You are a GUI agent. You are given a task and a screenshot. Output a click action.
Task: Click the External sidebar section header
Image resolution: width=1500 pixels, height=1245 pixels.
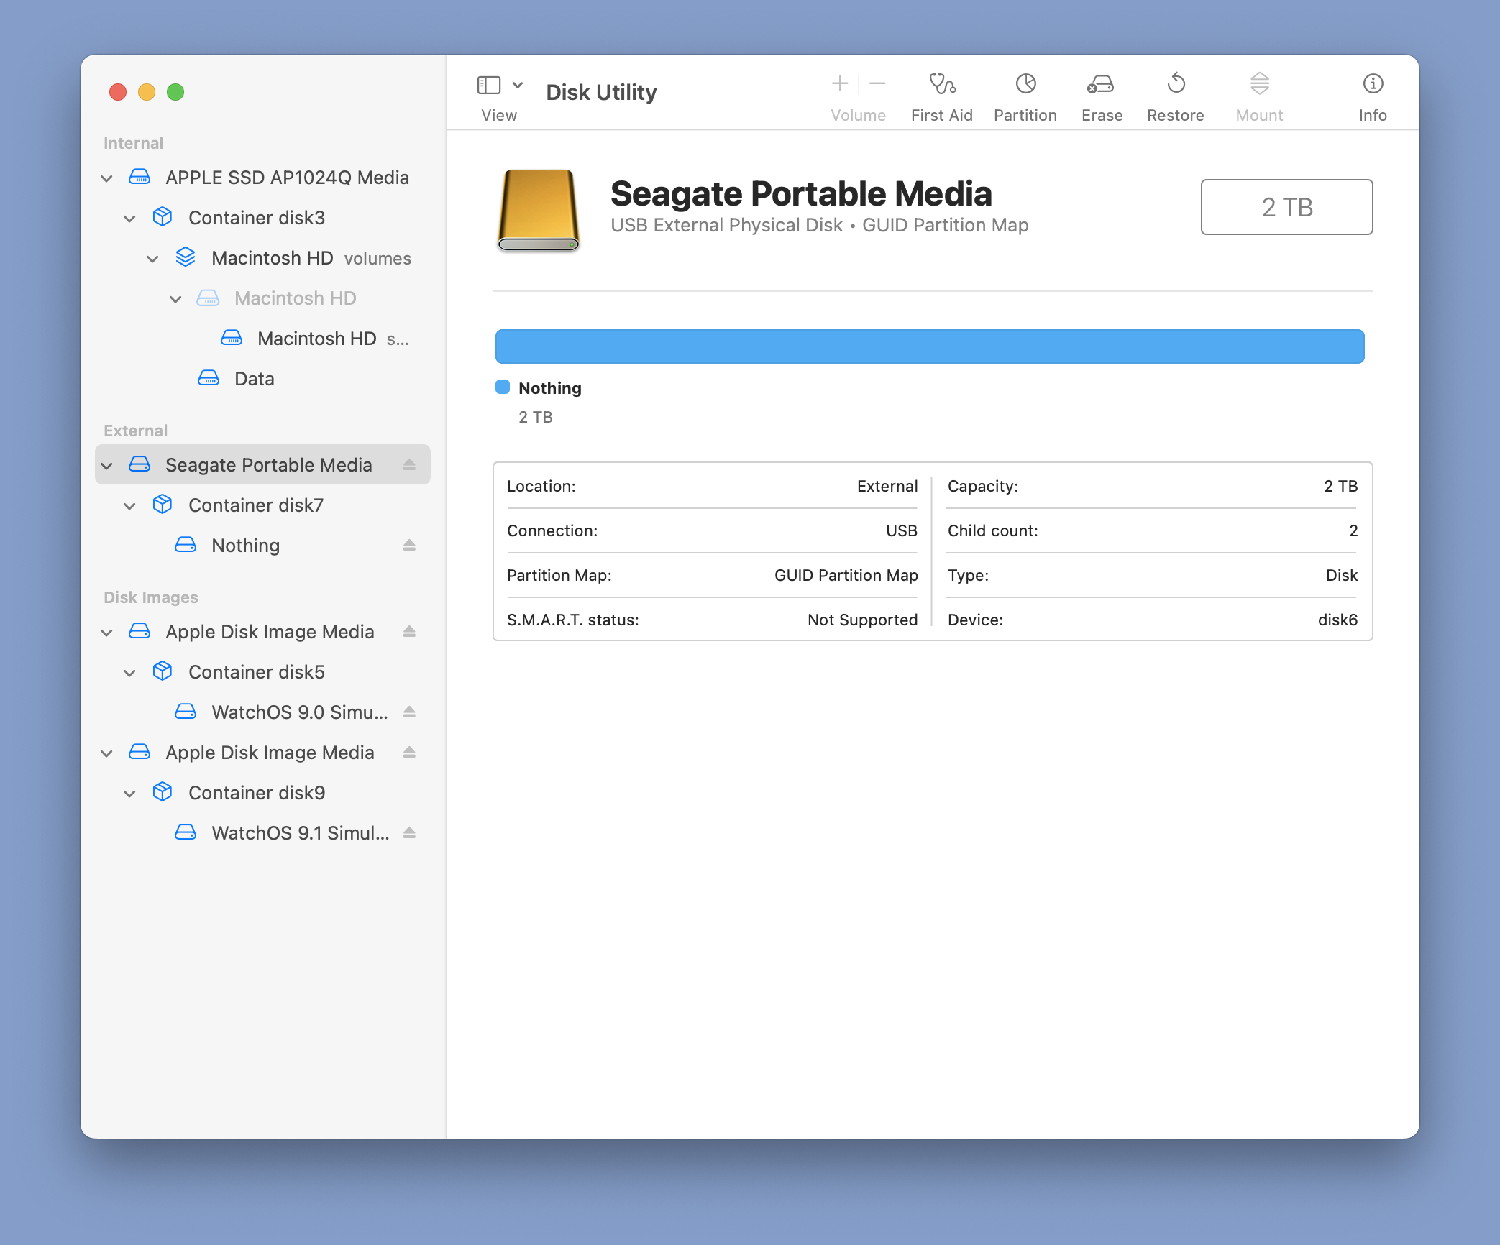[136, 431]
